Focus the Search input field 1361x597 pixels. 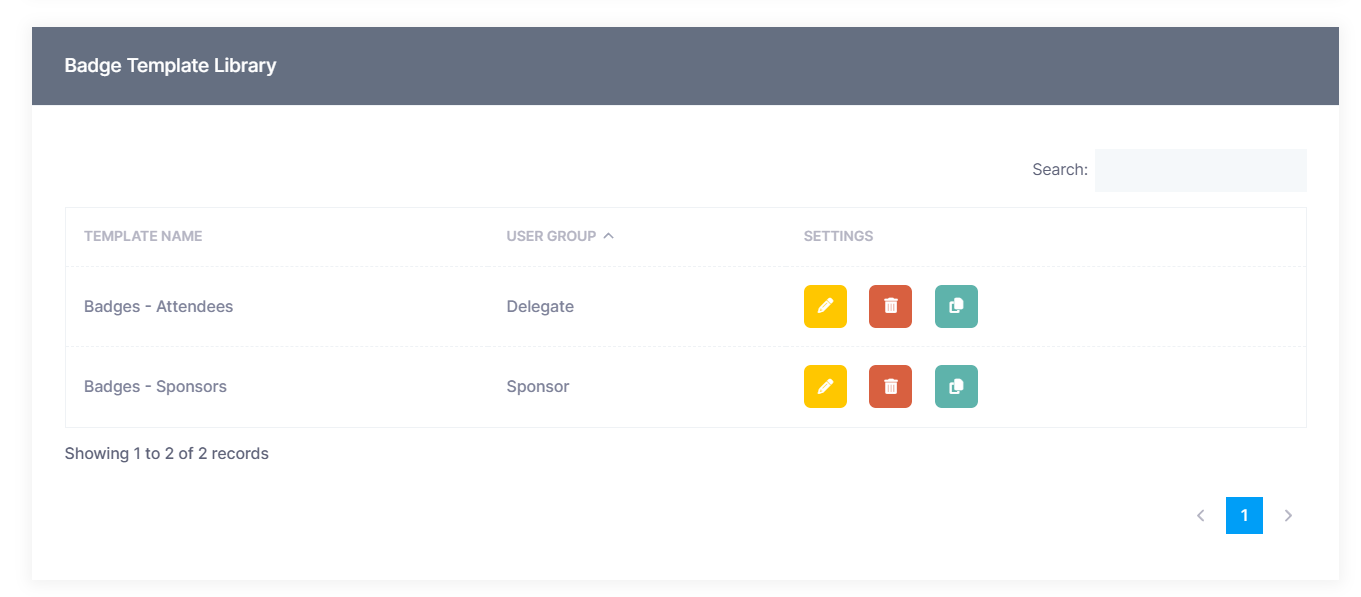1200,170
